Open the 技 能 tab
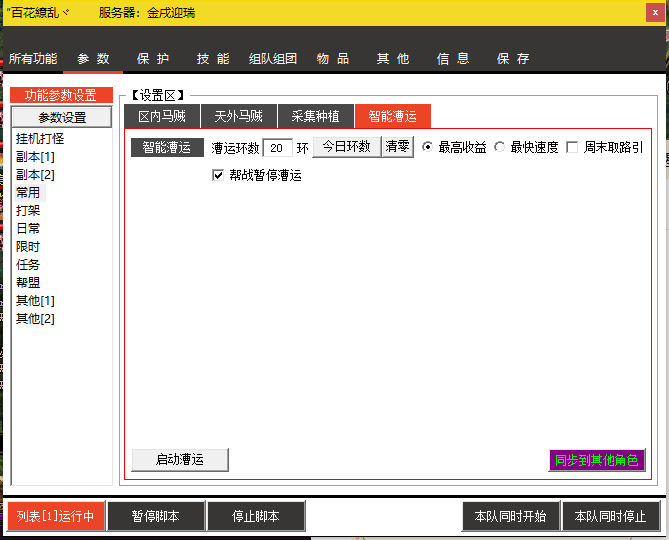 [x=213, y=59]
